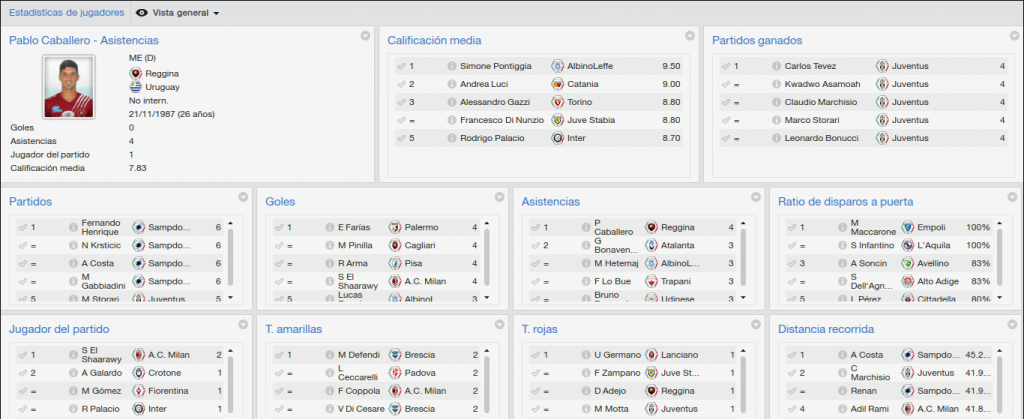Viewport: 1024px width, 419px height.
Task: Click the Juventus badge next to Carlos Tevez
Action: coord(882,66)
